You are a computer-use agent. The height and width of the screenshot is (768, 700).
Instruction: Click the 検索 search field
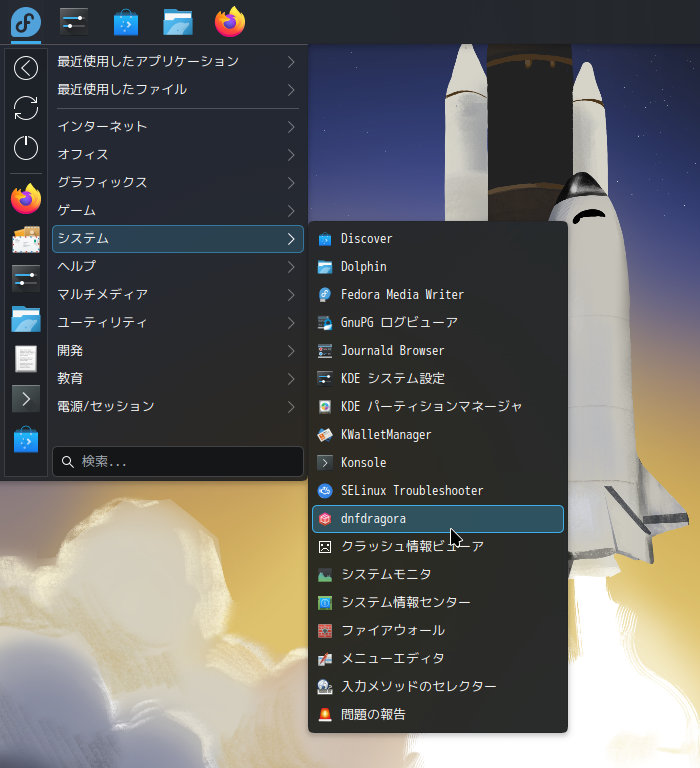tap(178, 461)
